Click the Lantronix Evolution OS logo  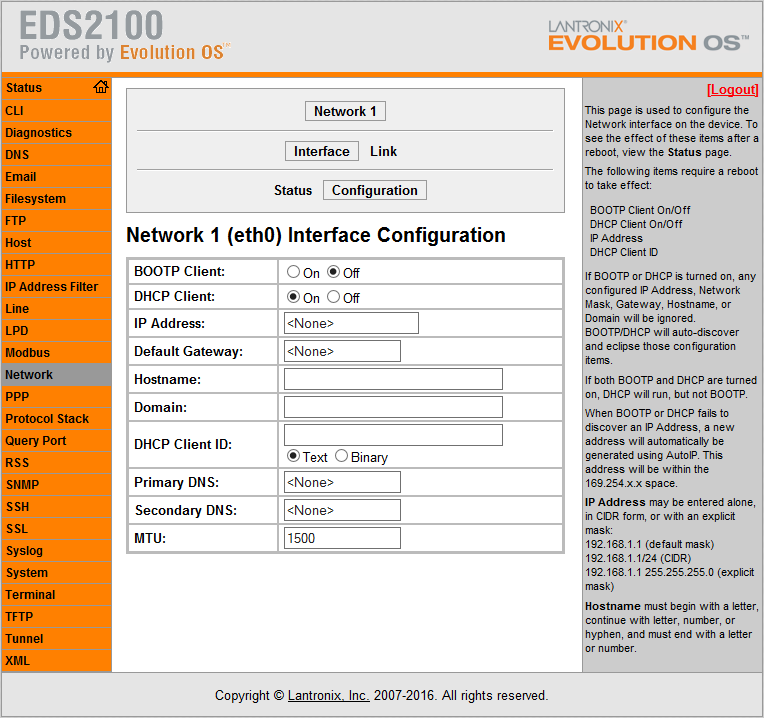pos(649,36)
